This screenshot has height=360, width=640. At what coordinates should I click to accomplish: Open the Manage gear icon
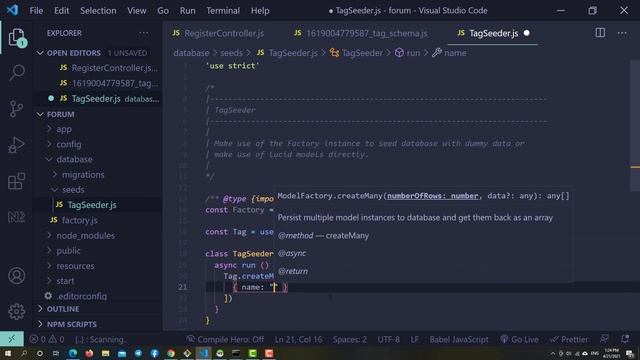click(16, 312)
